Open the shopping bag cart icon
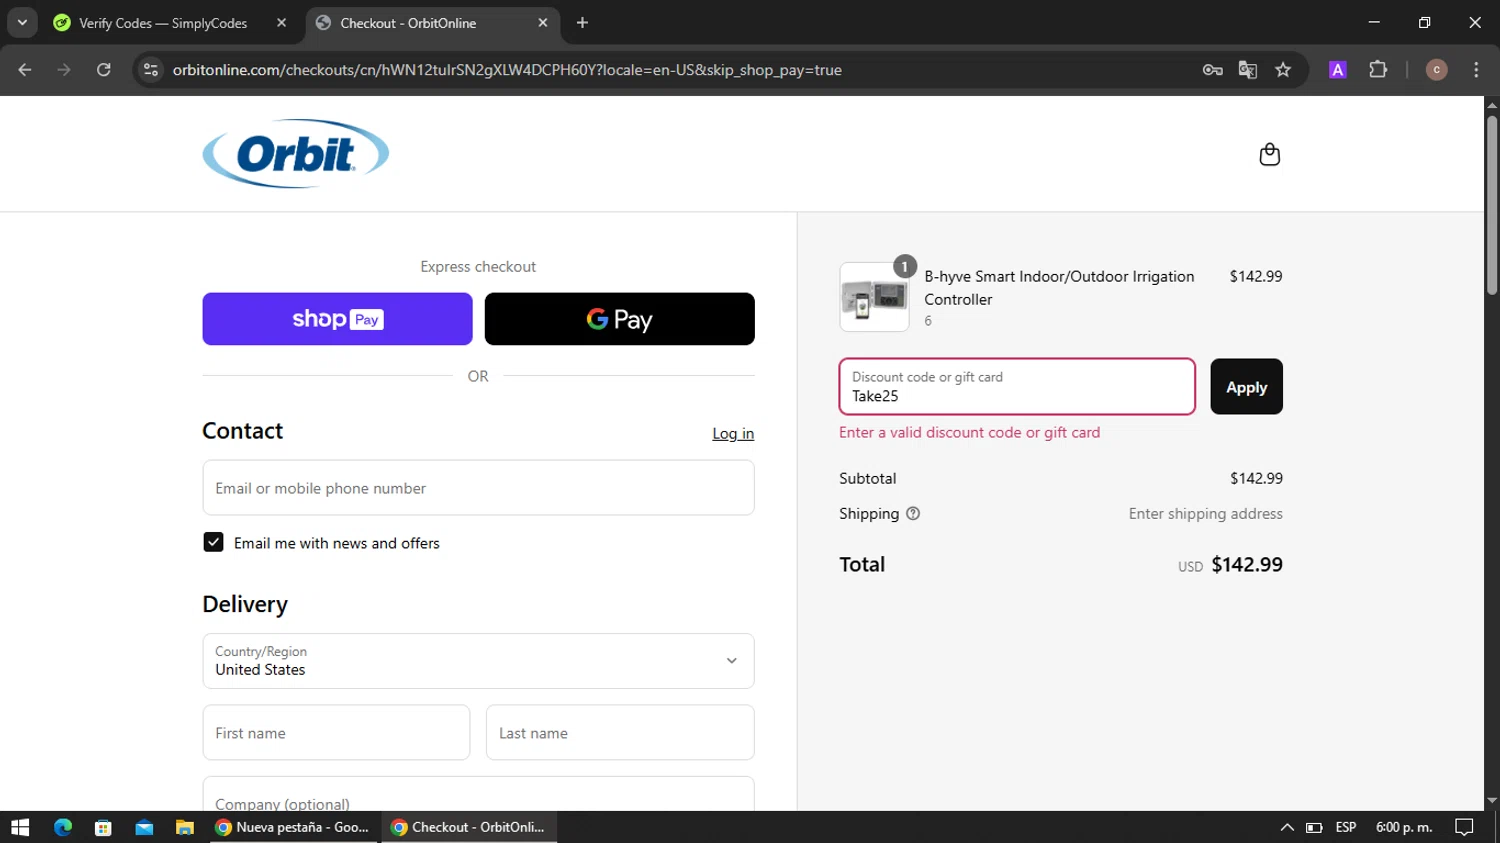The height and width of the screenshot is (843, 1500). [1269, 154]
